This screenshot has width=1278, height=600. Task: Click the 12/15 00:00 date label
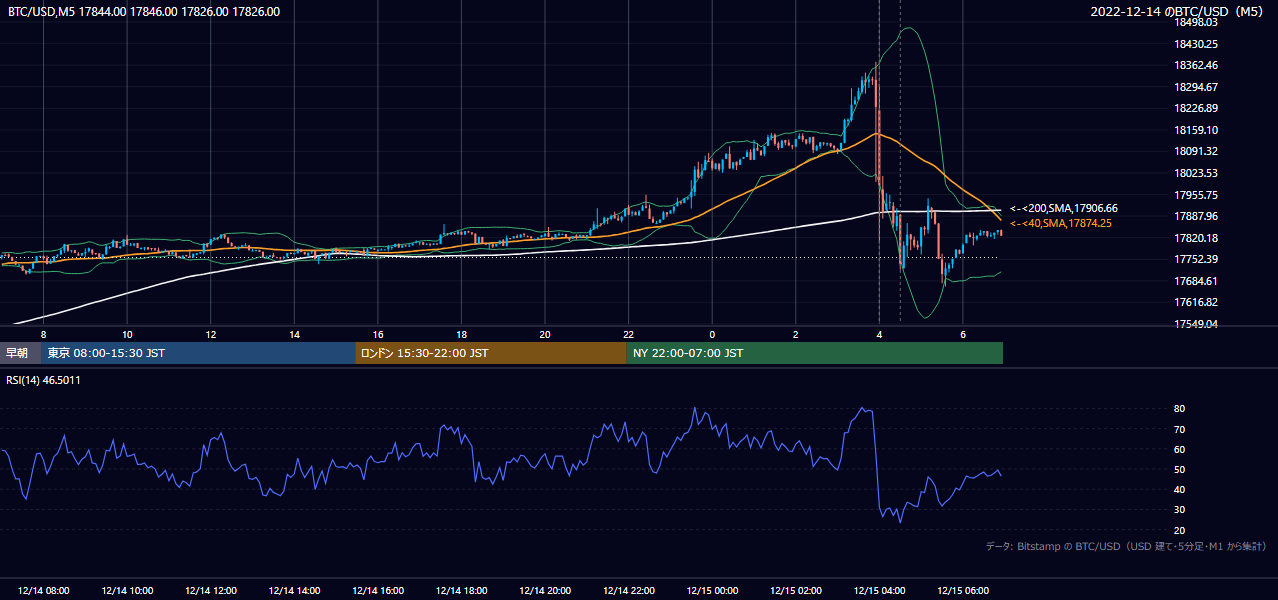711,591
